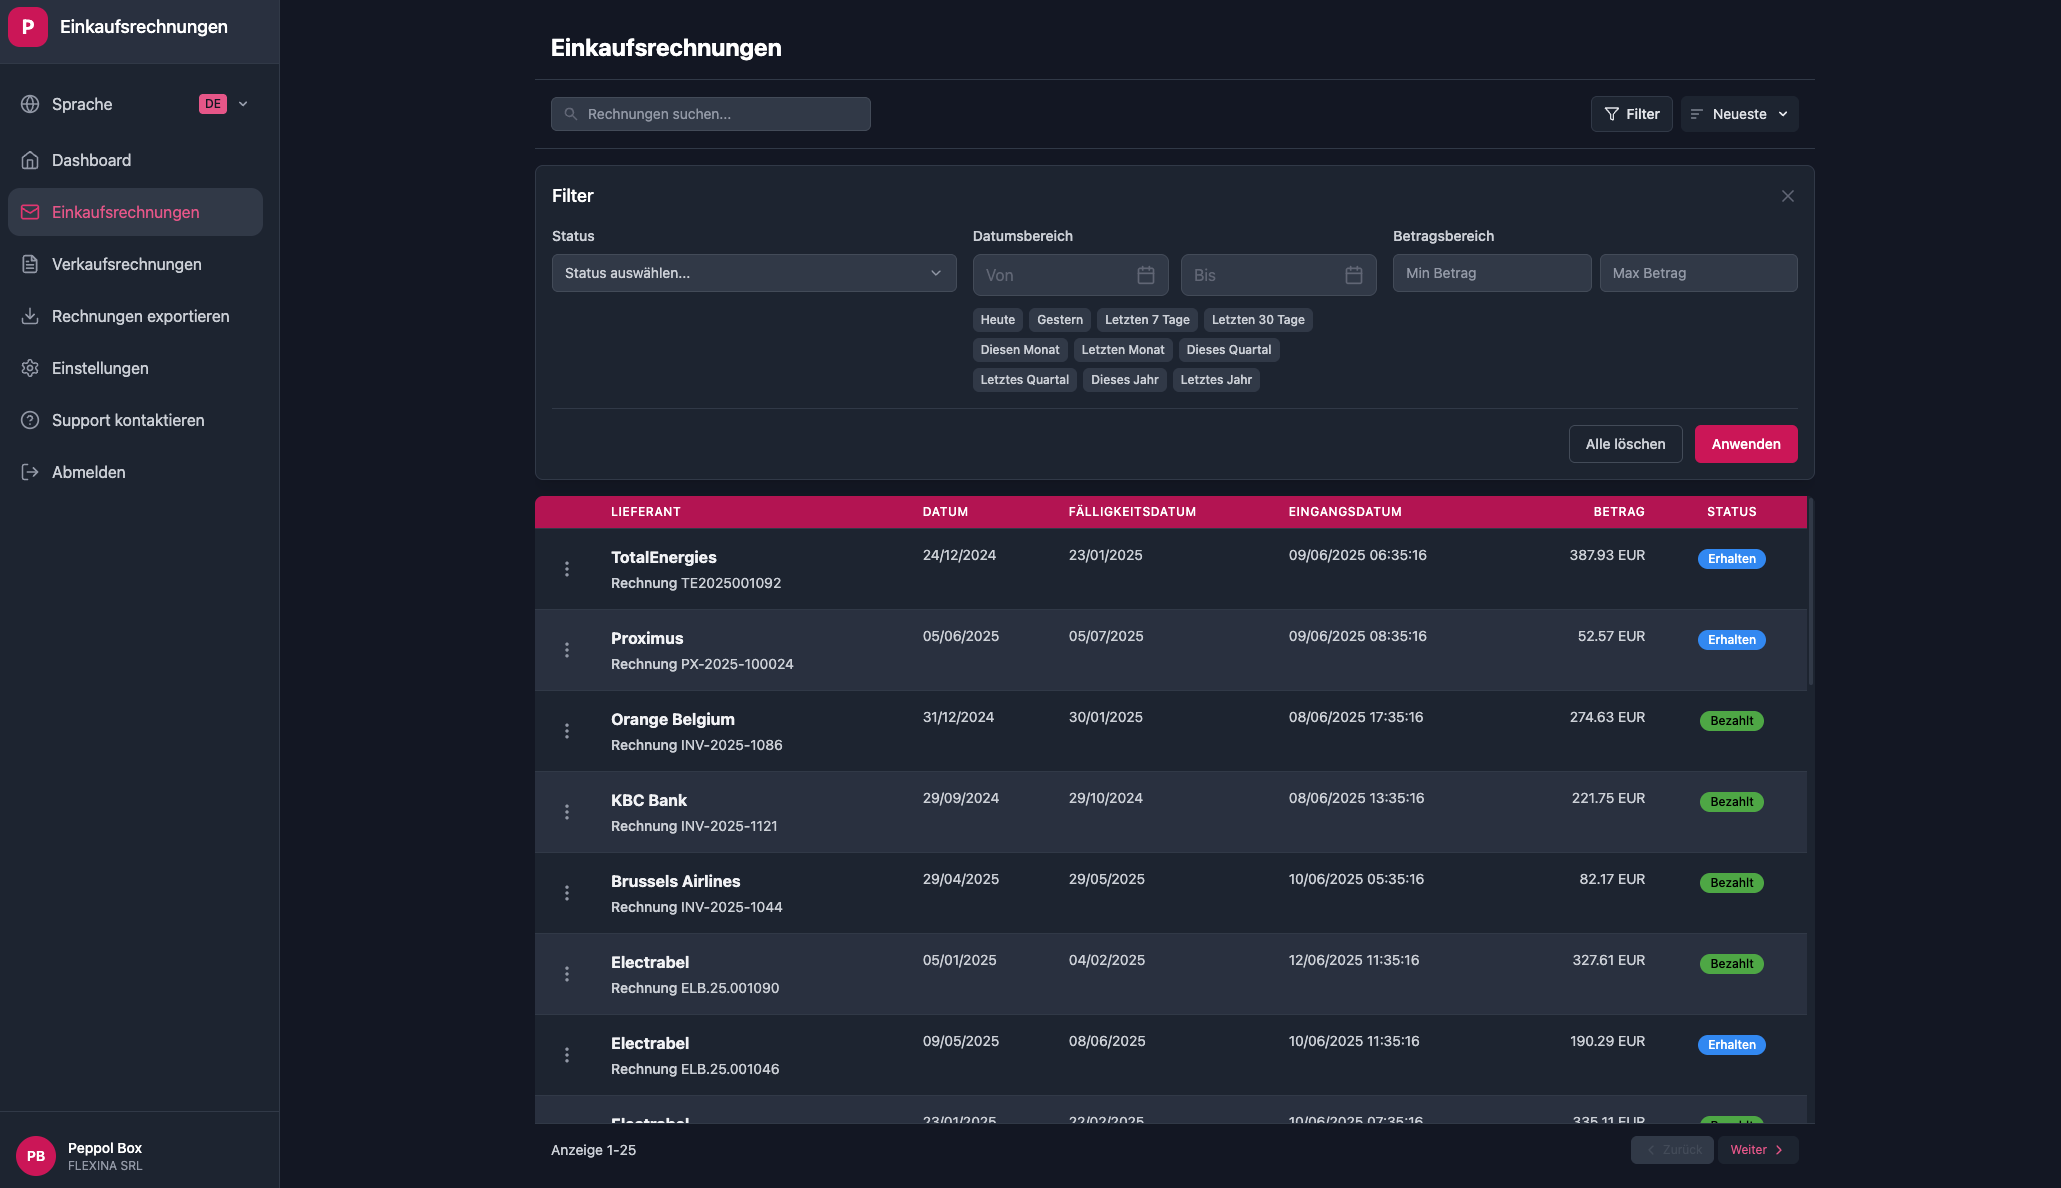Click Rechnung PX-2025-100024 text
The image size is (2061, 1188).
702,664
